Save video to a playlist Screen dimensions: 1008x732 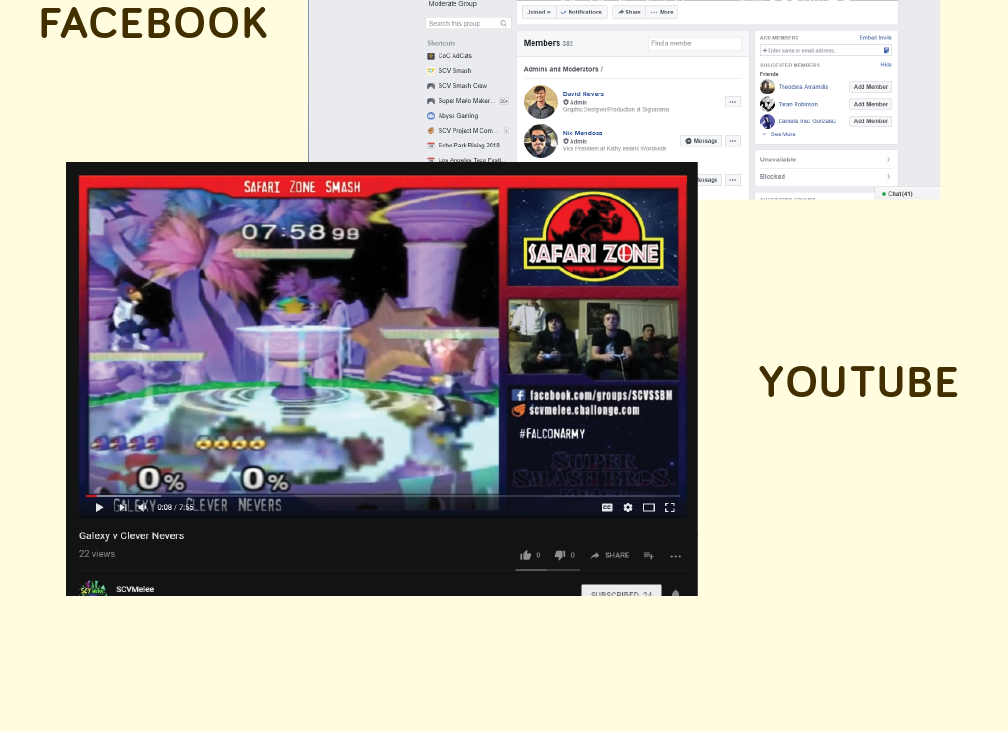coord(649,555)
